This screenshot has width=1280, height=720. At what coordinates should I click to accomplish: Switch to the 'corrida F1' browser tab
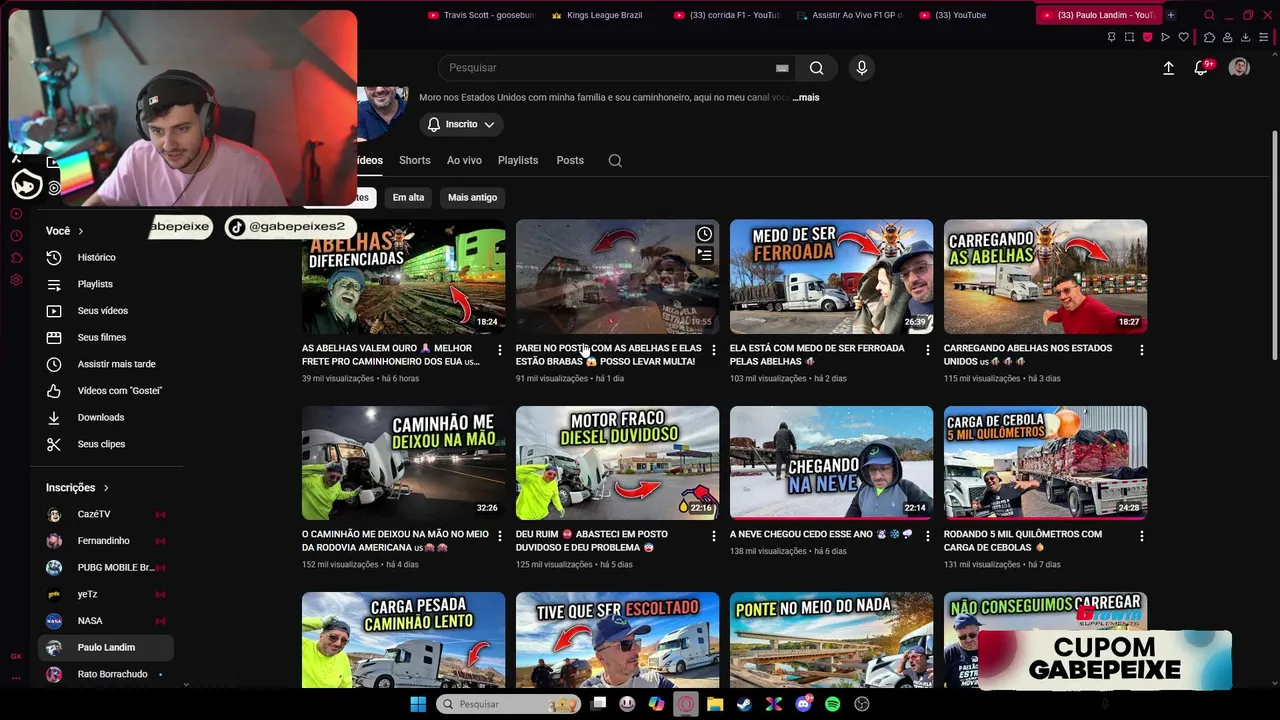(726, 15)
